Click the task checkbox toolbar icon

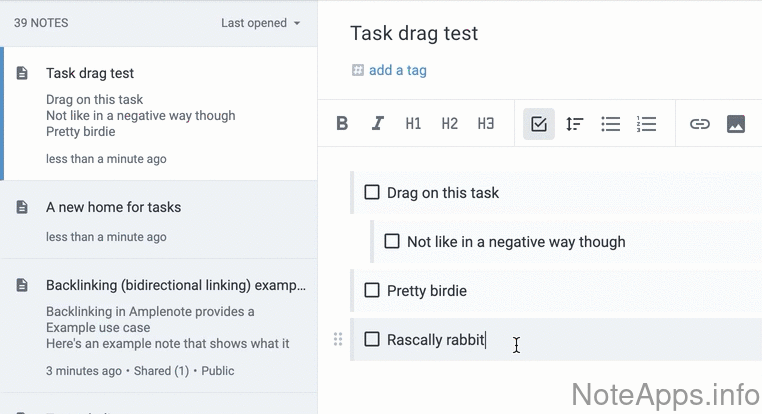point(539,124)
